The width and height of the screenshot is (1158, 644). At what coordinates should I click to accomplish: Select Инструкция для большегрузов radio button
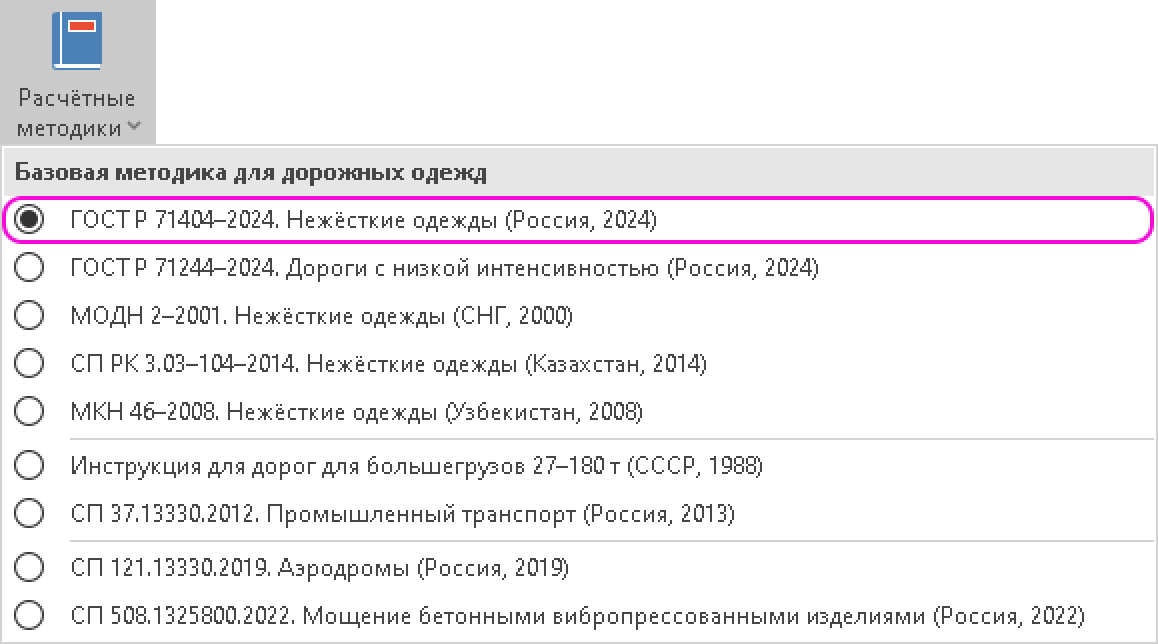pos(29,465)
